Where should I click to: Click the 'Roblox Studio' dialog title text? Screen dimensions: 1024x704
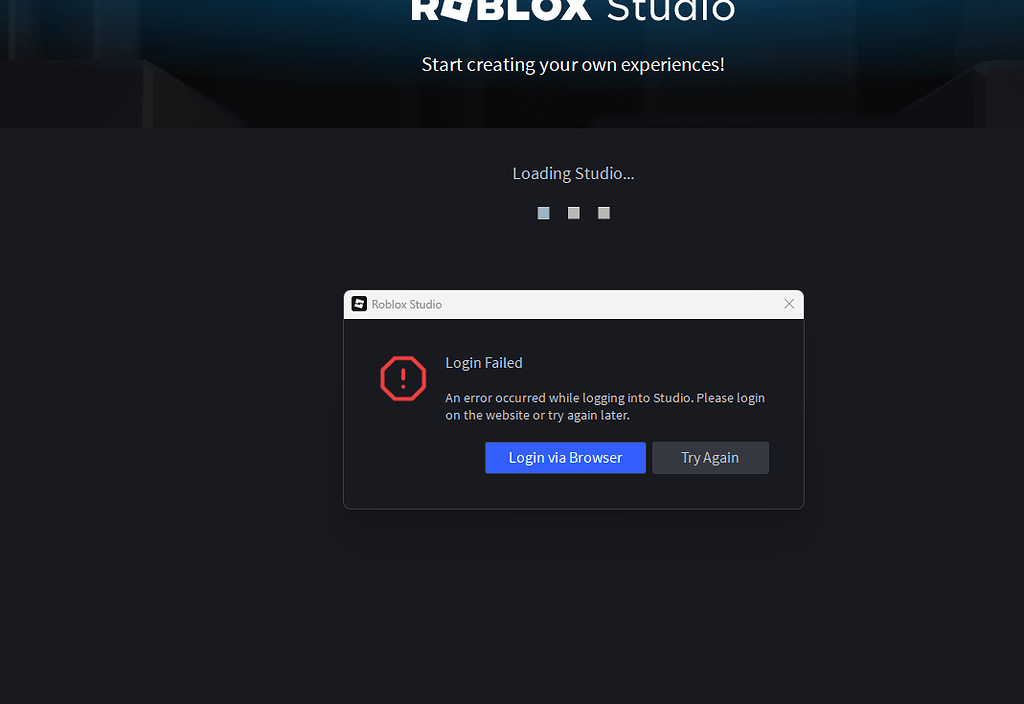(406, 304)
